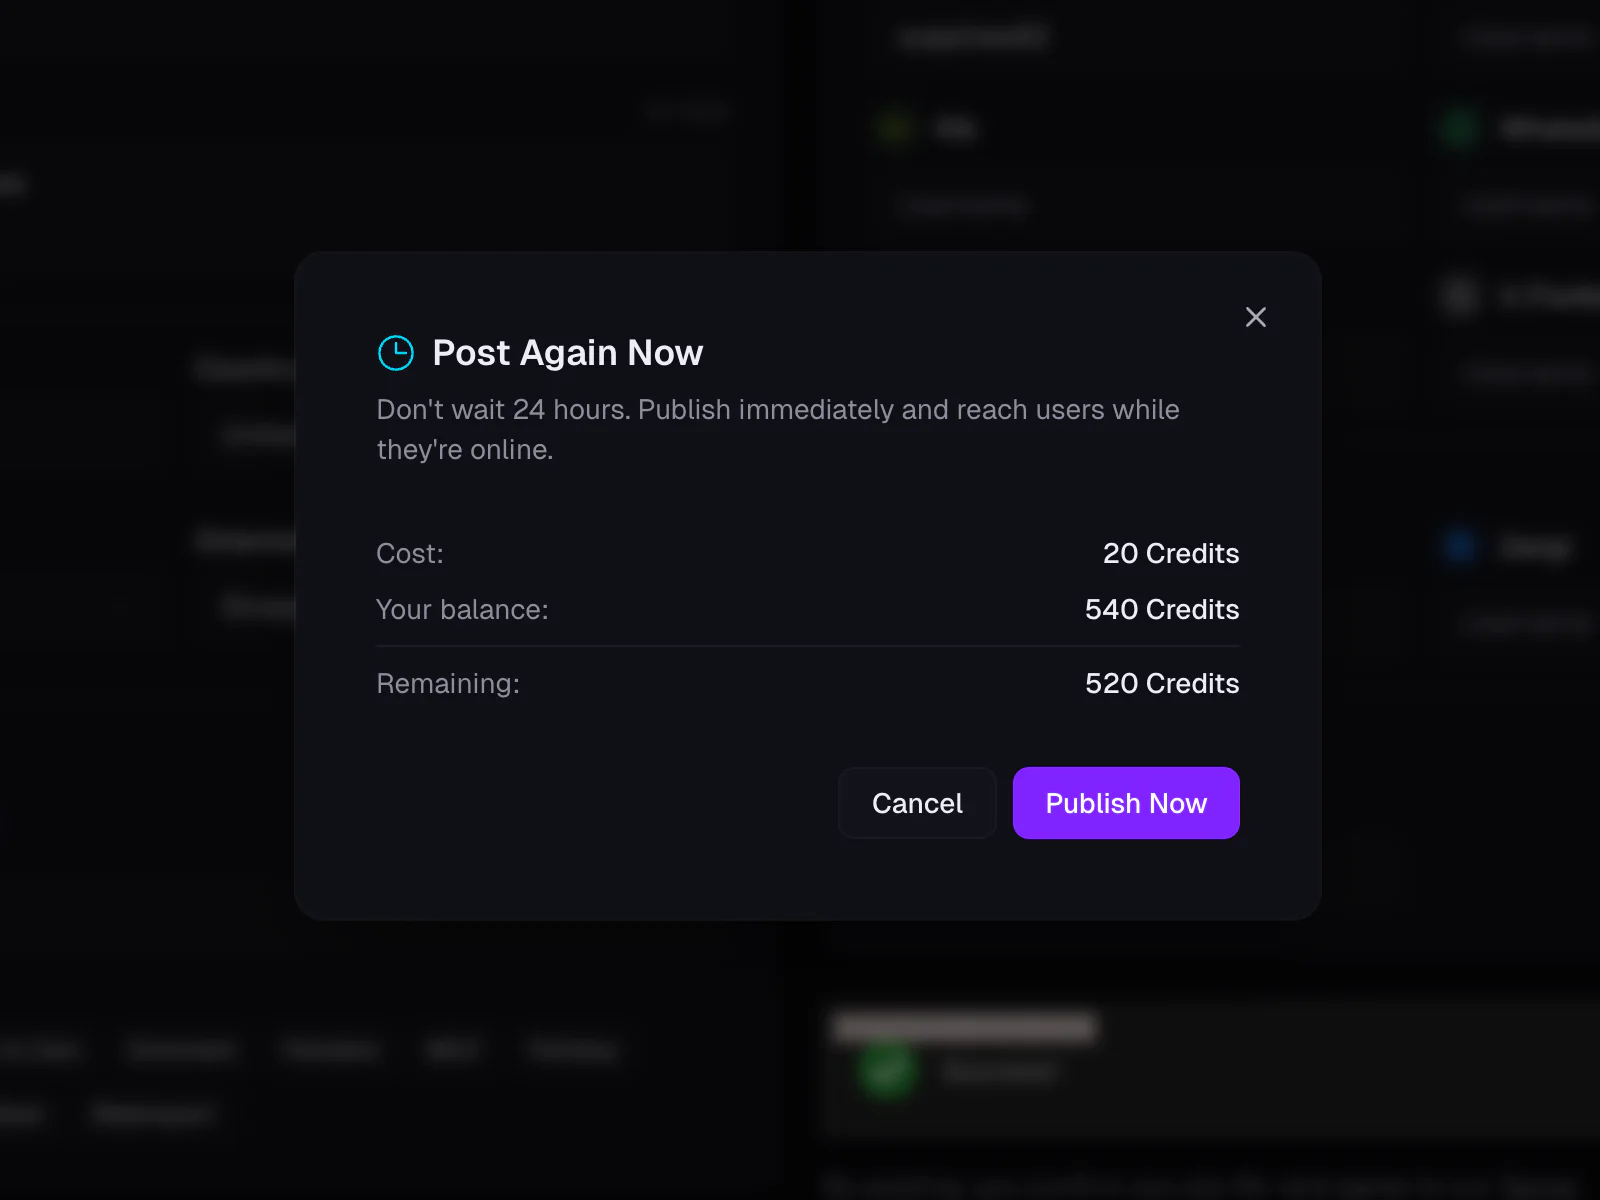Viewport: 1600px width, 1200px height.
Task: Click the blue status dot on the right sidebar
Action: (x=1459, y=546)
